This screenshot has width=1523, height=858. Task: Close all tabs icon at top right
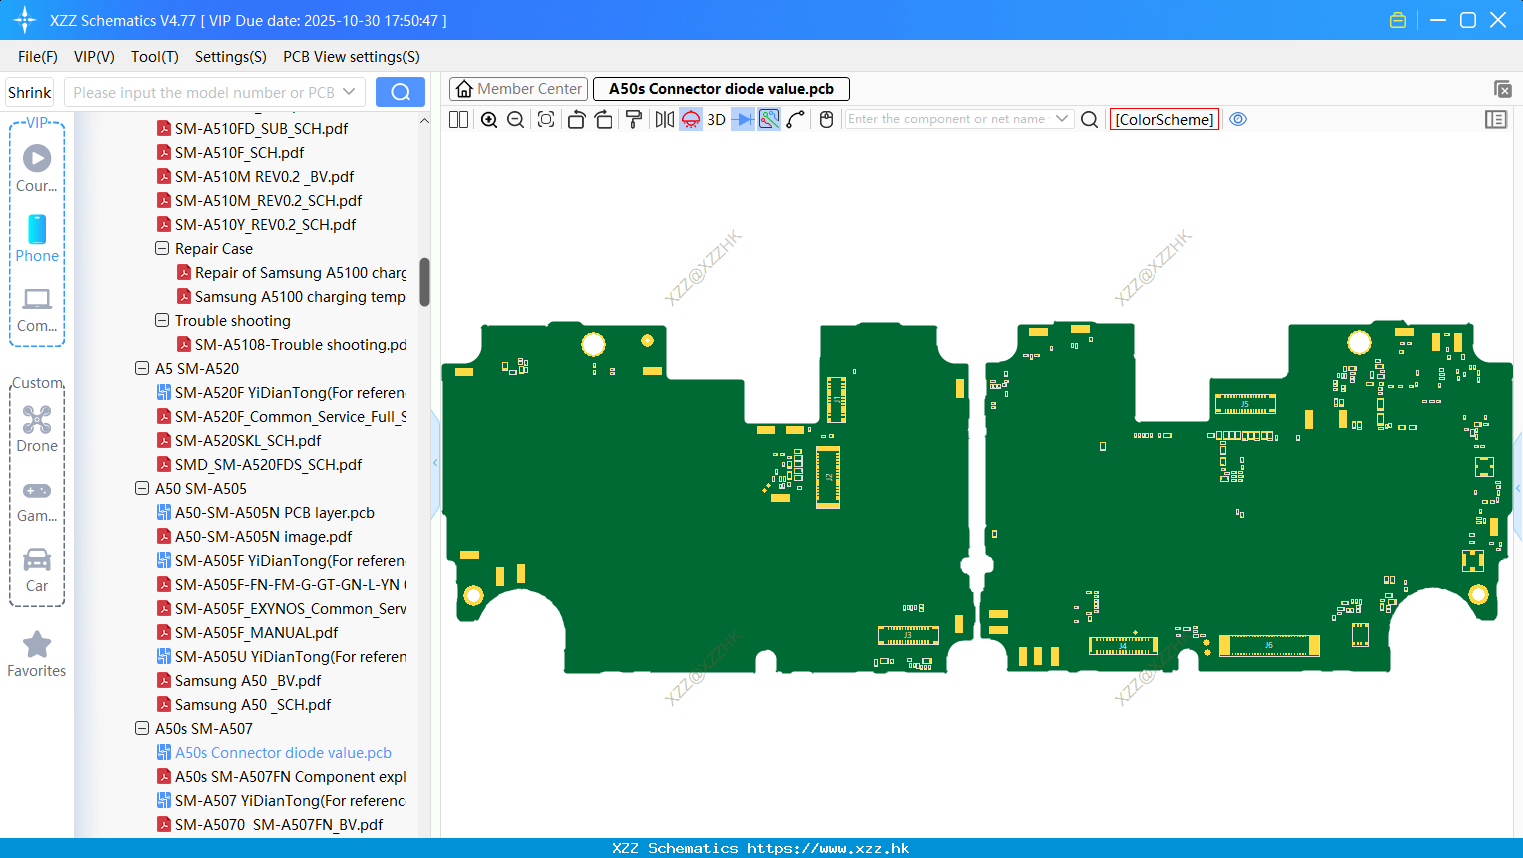(x=1502, y=89)
